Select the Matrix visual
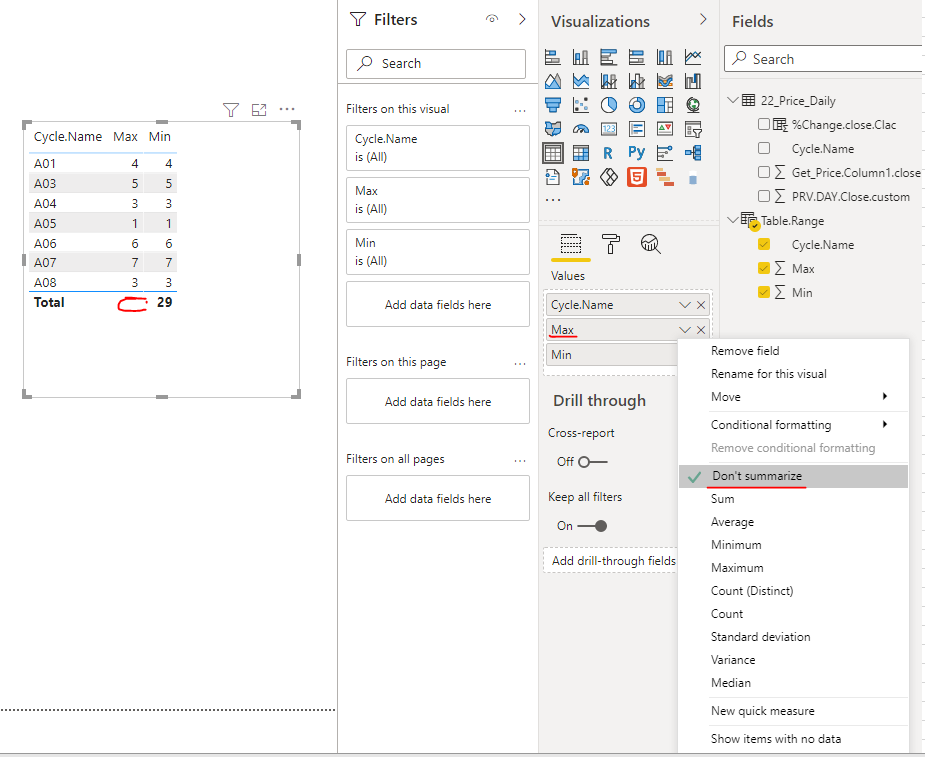This screenshot has width=925, height=757. pyautogui.click(x=580, y=153)
